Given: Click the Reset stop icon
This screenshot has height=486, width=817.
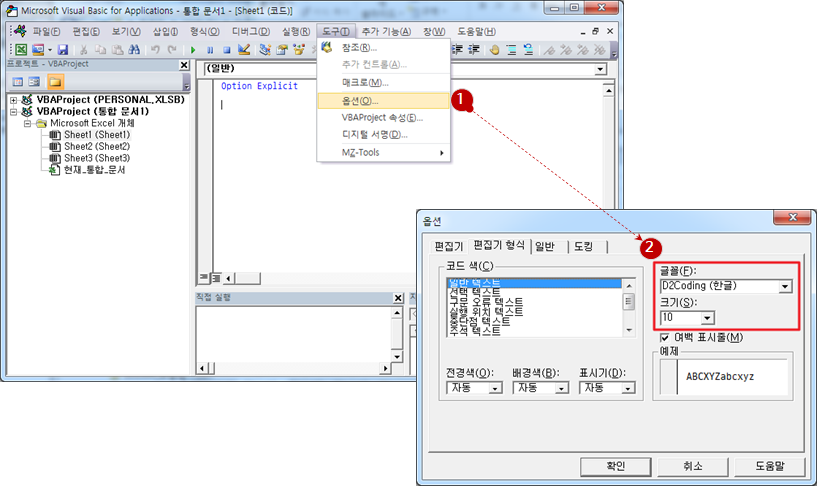Looking at the screenshot, I should 227,50.
